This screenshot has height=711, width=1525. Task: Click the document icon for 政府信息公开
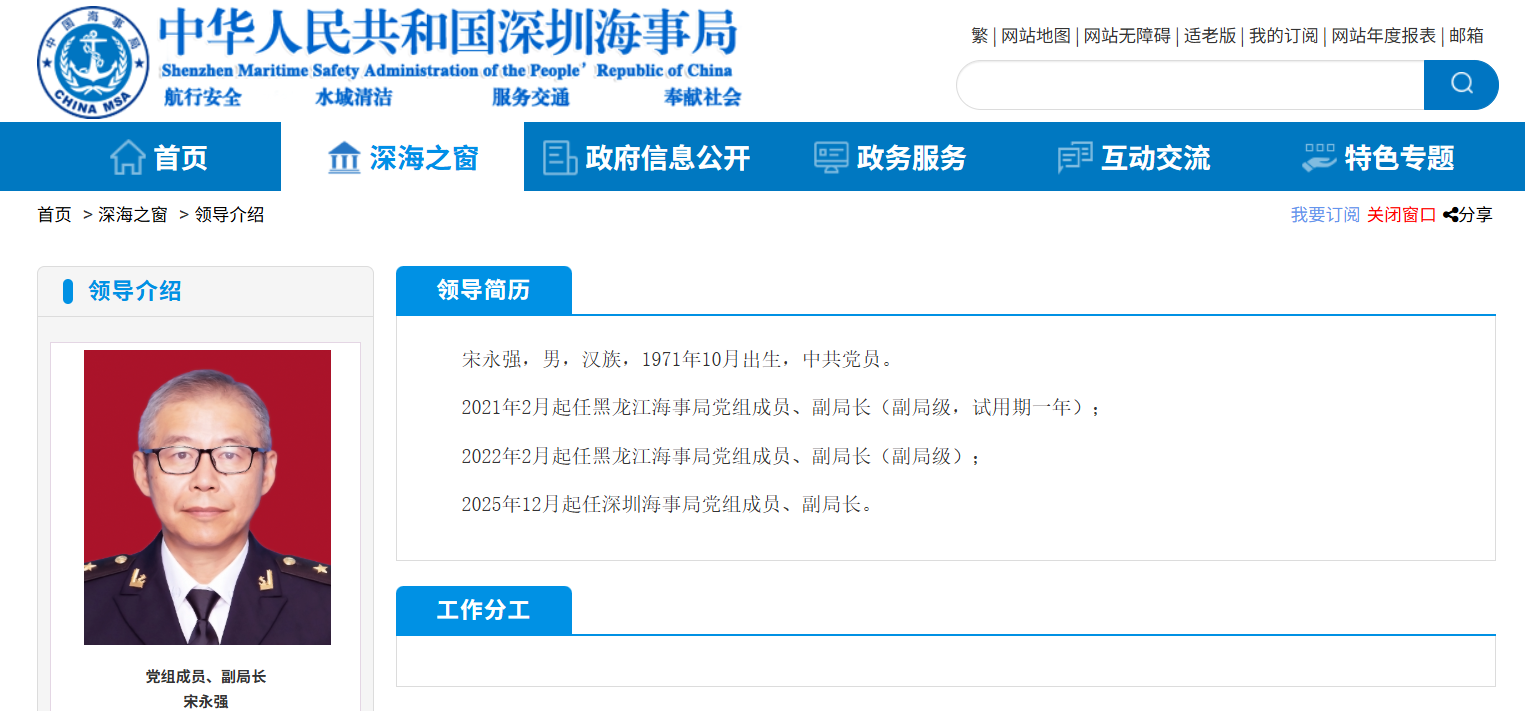click(558, 157)
